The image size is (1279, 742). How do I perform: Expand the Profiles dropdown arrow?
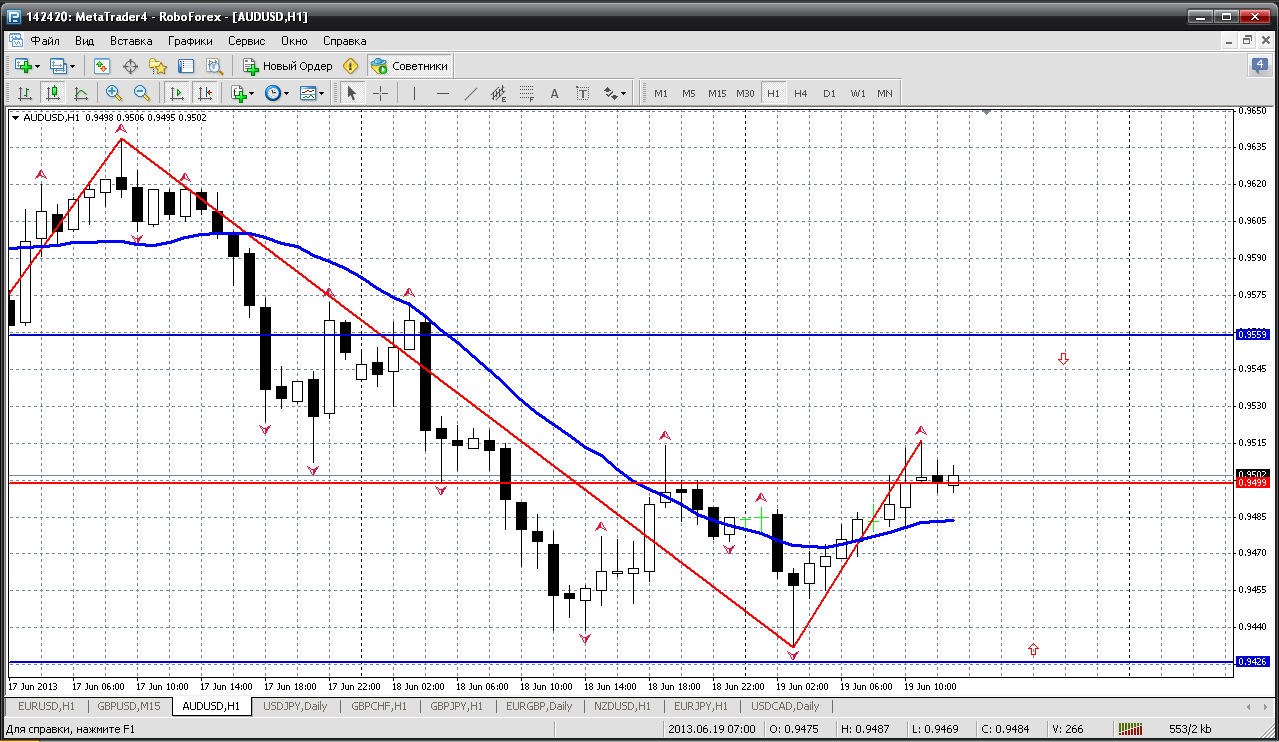[x=73, y=67]
